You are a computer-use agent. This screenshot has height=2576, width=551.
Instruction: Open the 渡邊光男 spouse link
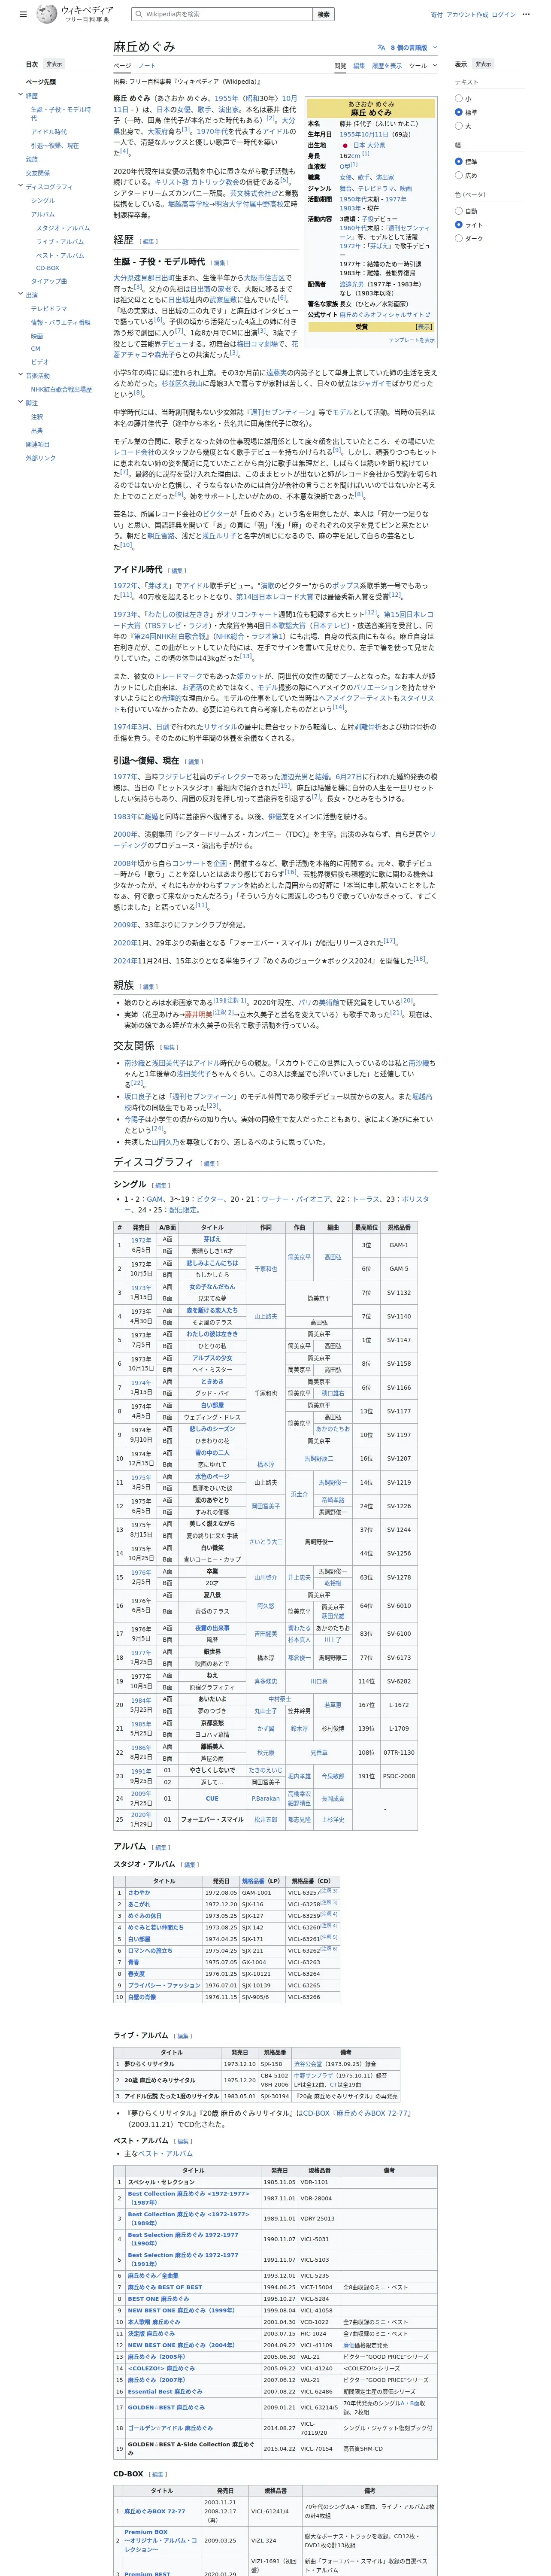click(x=351, y=284)
